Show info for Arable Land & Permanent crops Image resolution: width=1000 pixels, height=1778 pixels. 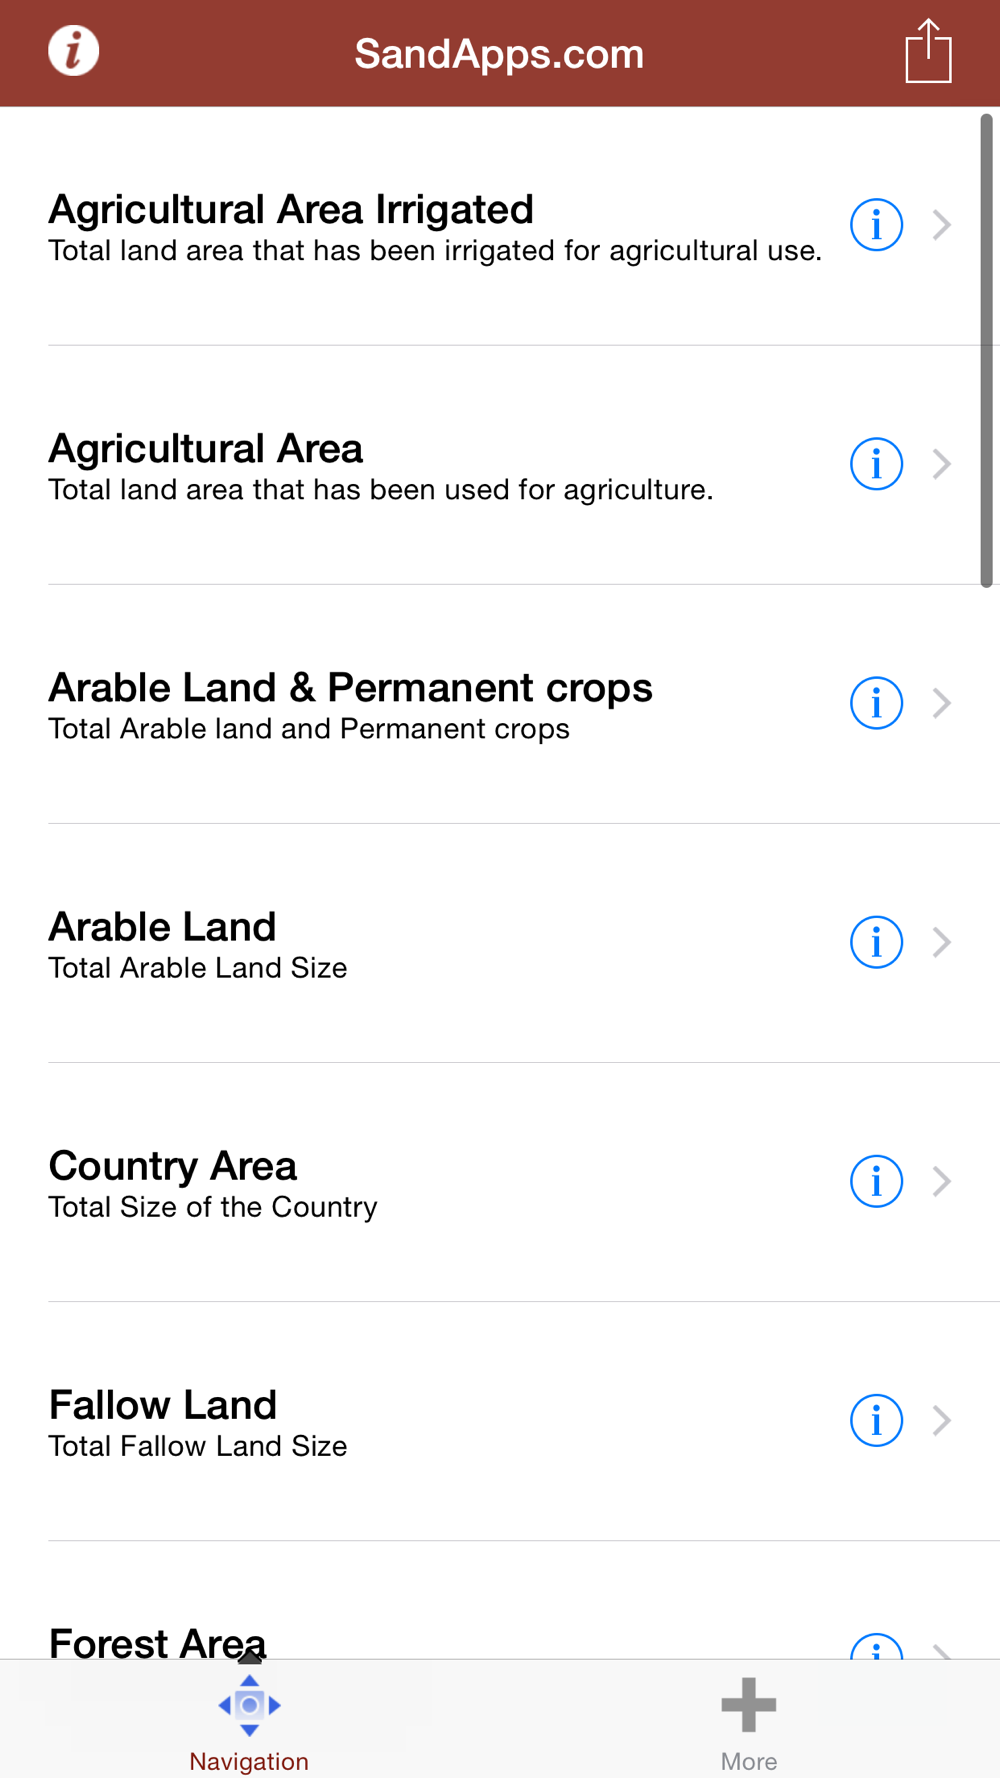pyautogui.click(x=876, y=703)
